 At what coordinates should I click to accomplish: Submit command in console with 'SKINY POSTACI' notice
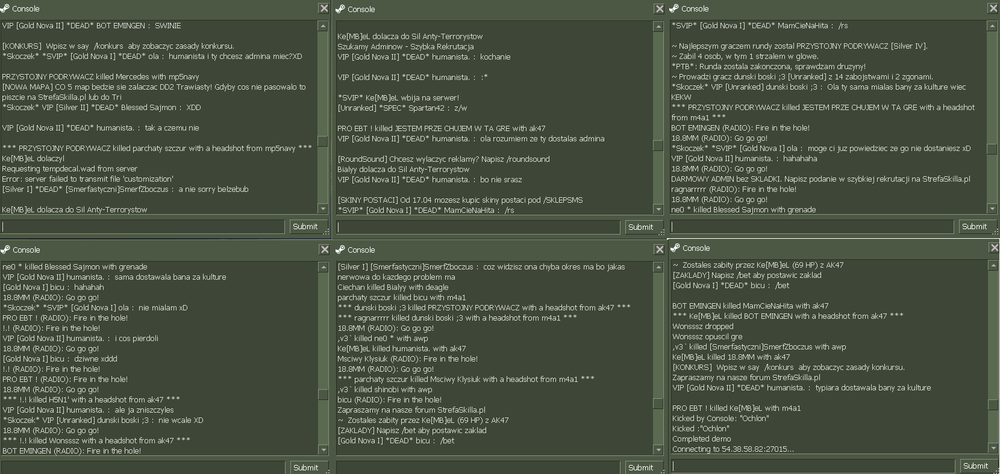click(640, 227)
